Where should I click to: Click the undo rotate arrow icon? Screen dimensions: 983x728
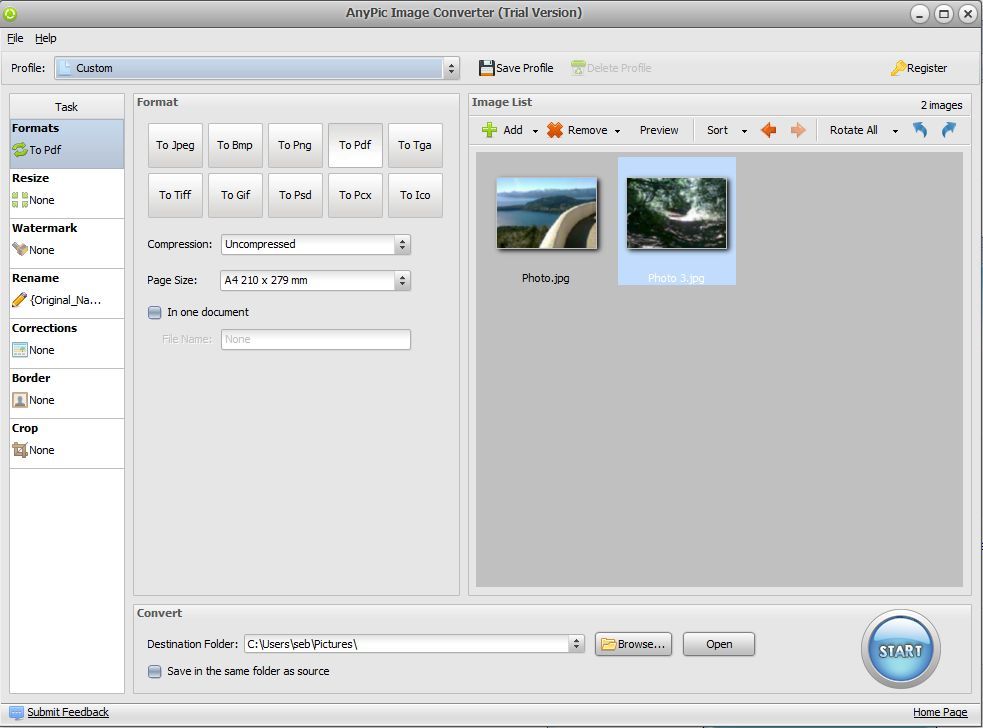click(919, 130)
